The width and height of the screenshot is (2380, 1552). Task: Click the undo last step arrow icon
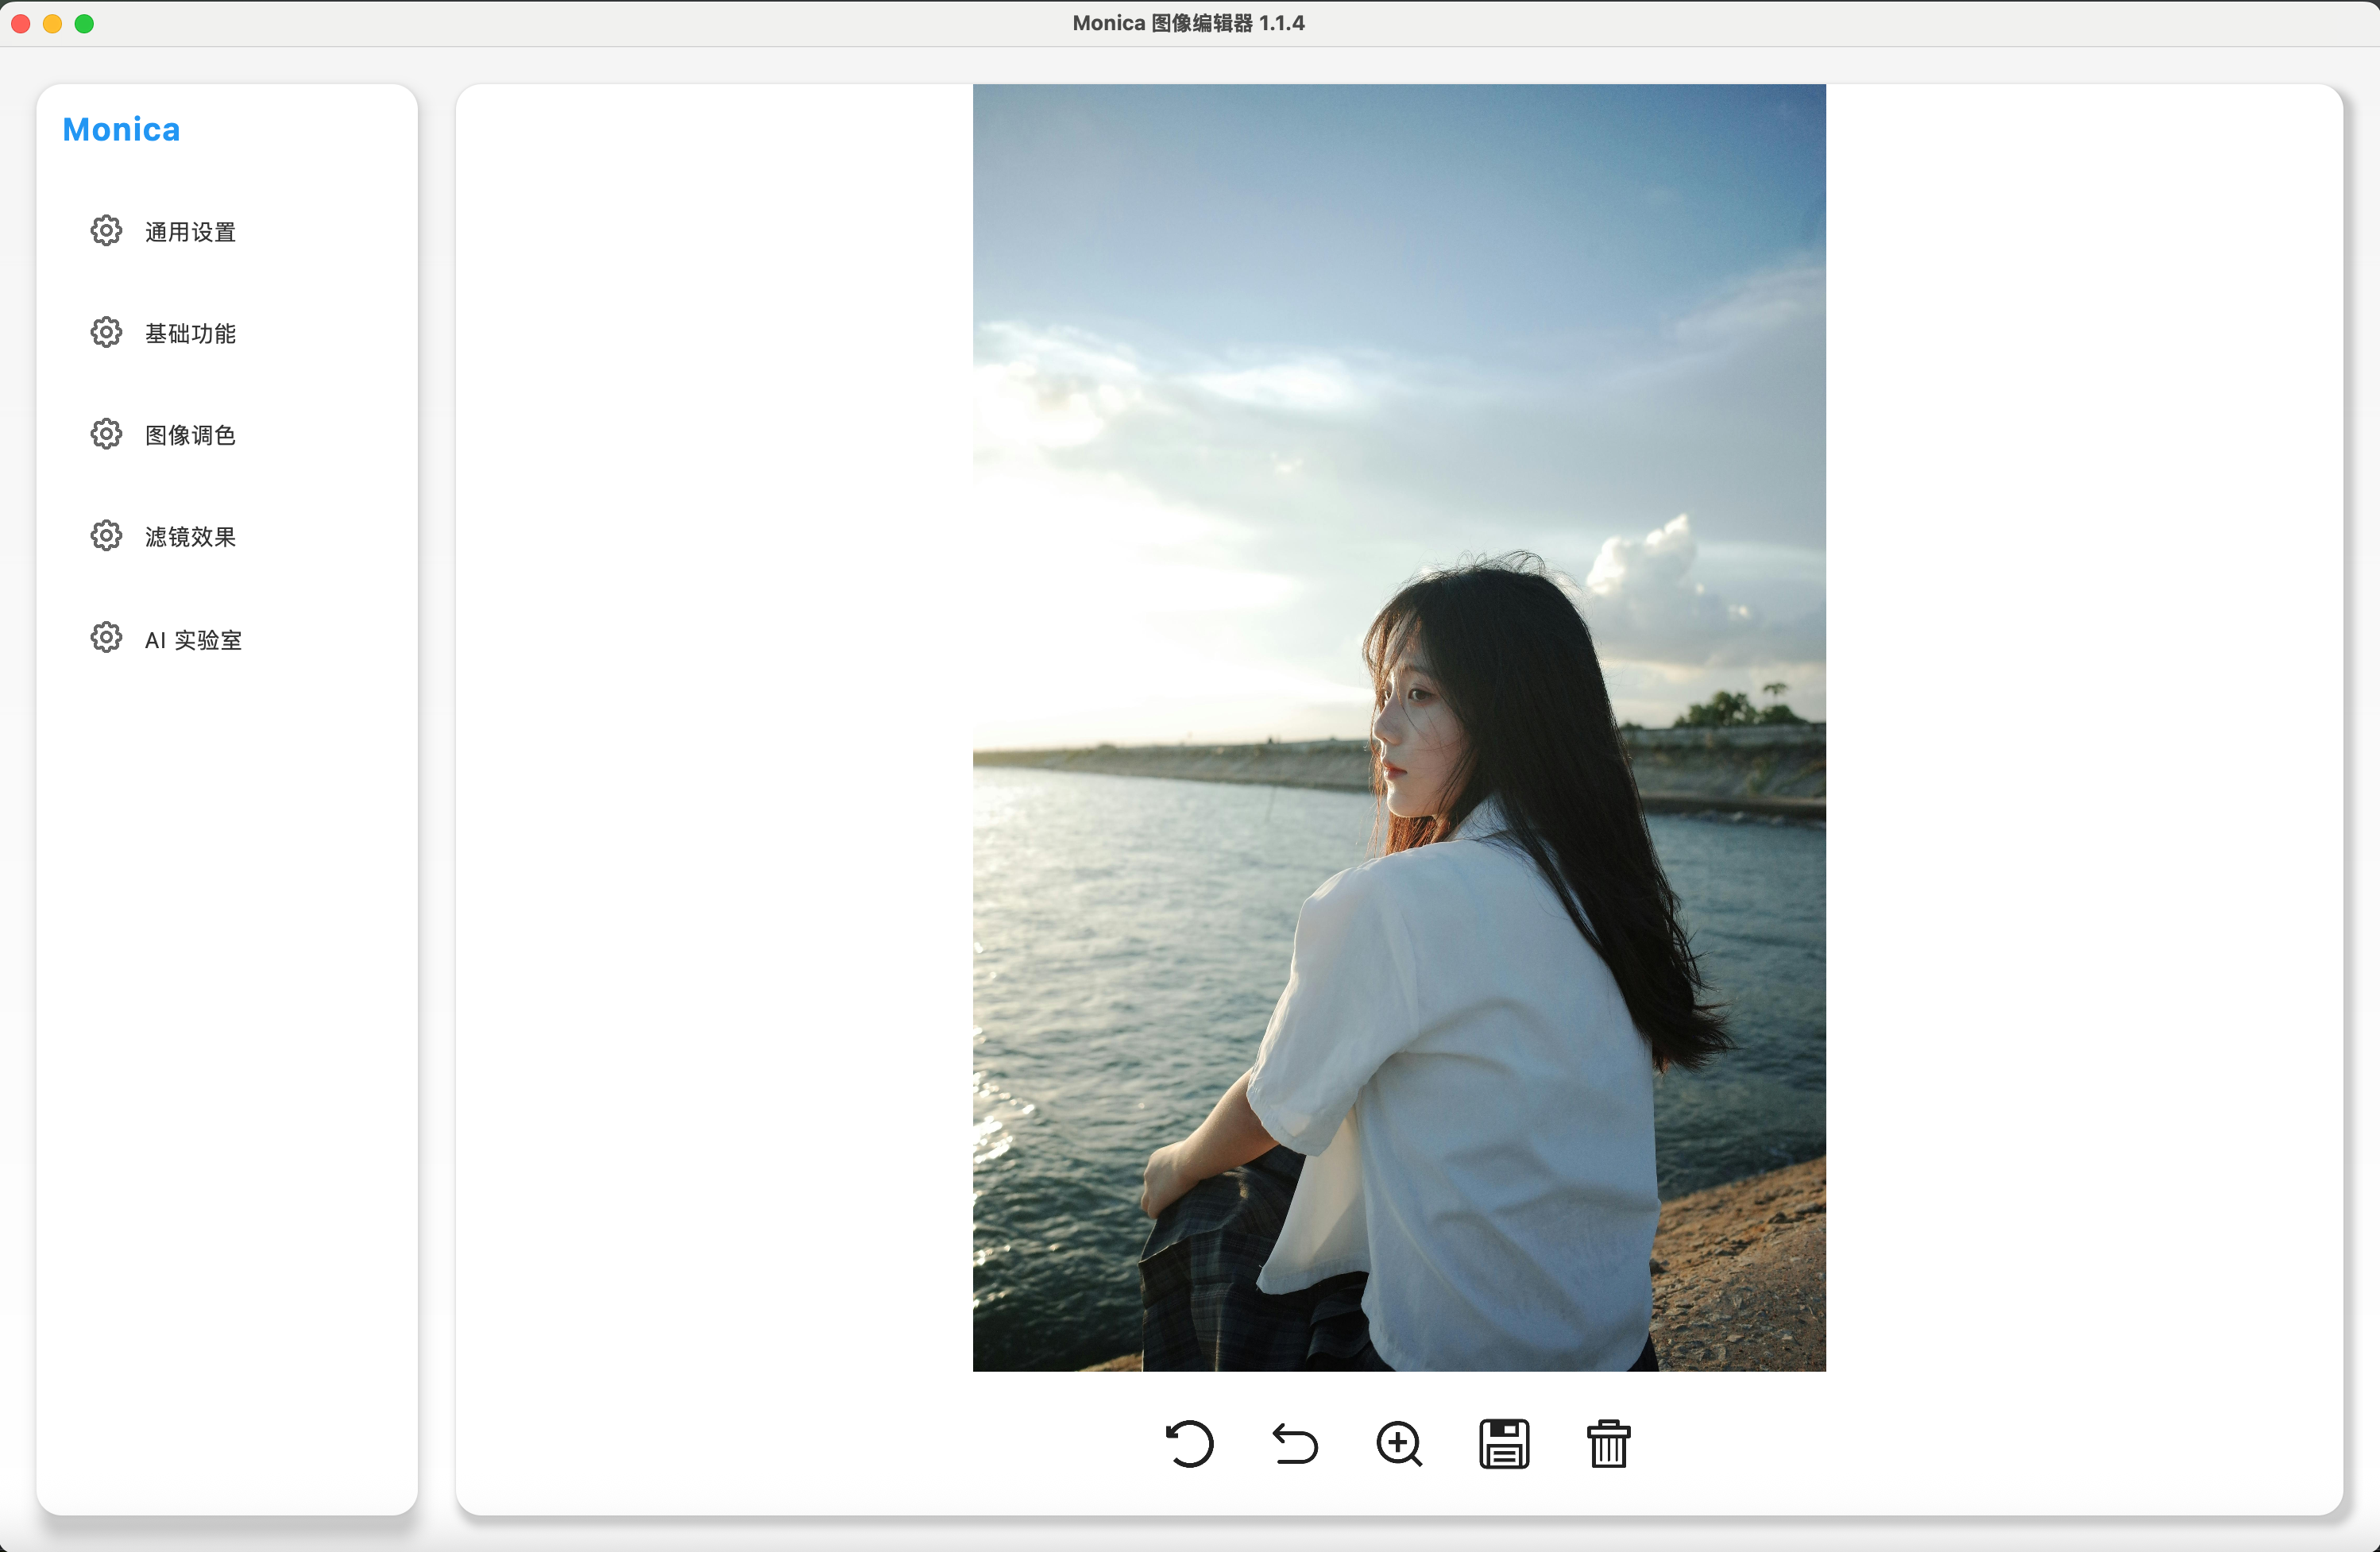pos(1295,1444)
